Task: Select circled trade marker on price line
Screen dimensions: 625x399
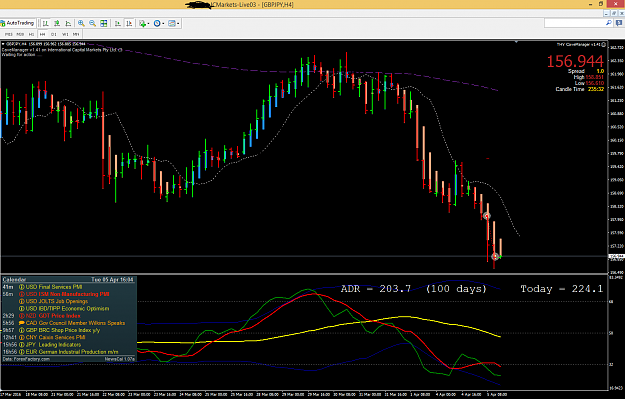Action: (x=495, y=256)
